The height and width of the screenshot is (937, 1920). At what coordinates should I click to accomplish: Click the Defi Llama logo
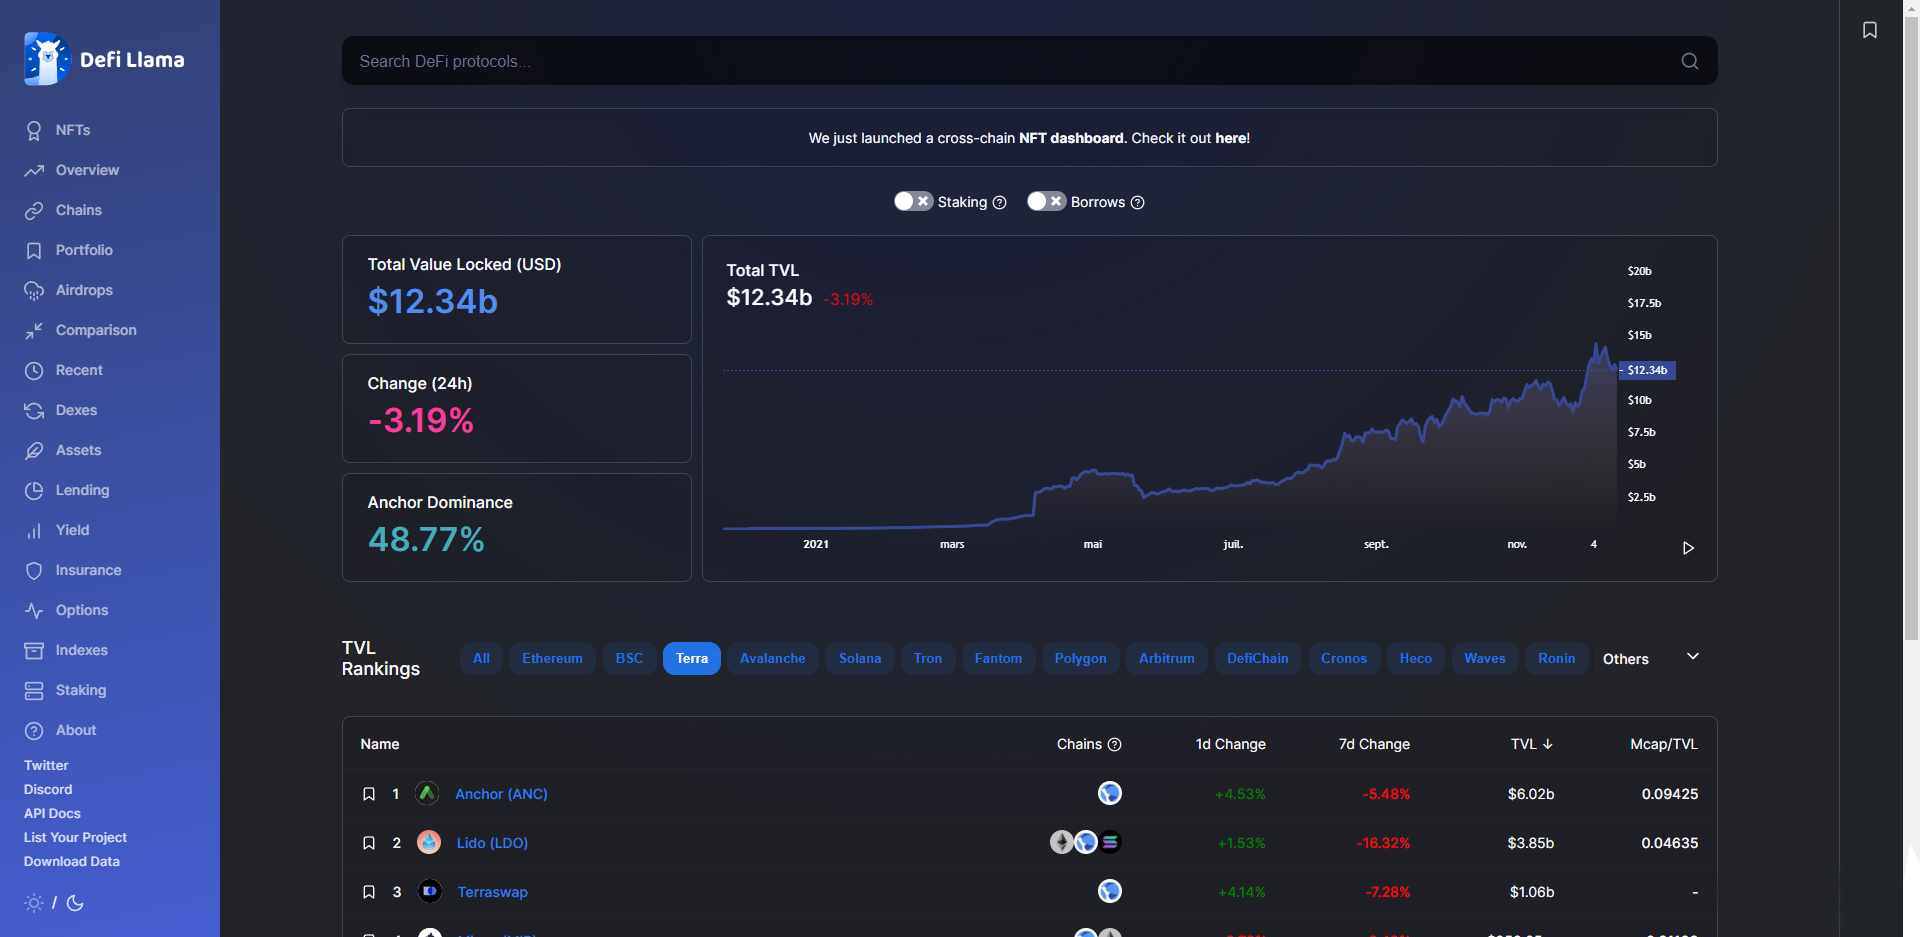[104, 59]
